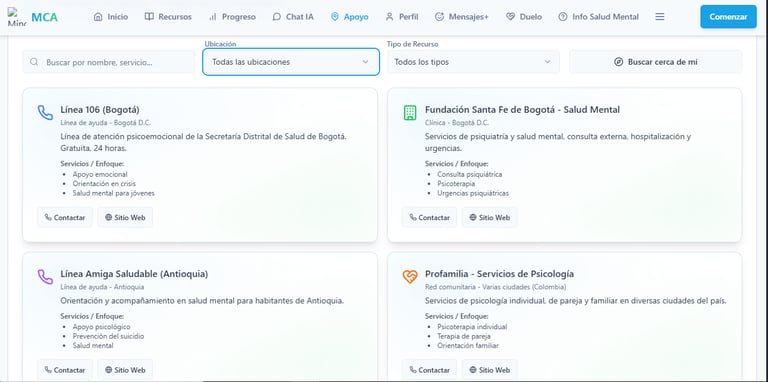
Task: Expand the Todos los tipos dropdown
Action: 473,62
